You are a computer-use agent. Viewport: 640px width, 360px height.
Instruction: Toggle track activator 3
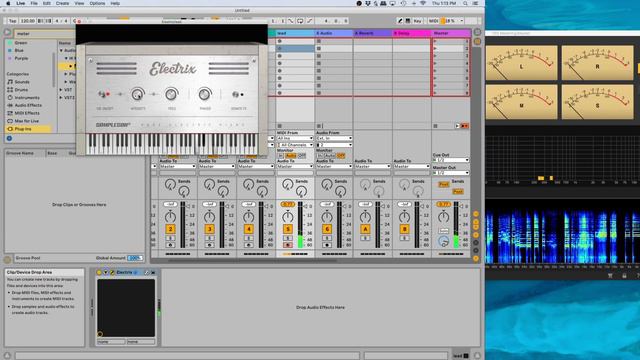tap(209, 229)
